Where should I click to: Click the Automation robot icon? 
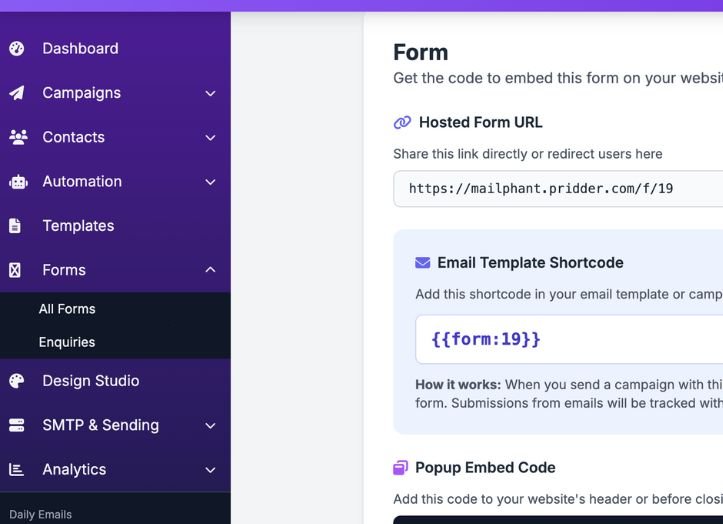(17, 182)
